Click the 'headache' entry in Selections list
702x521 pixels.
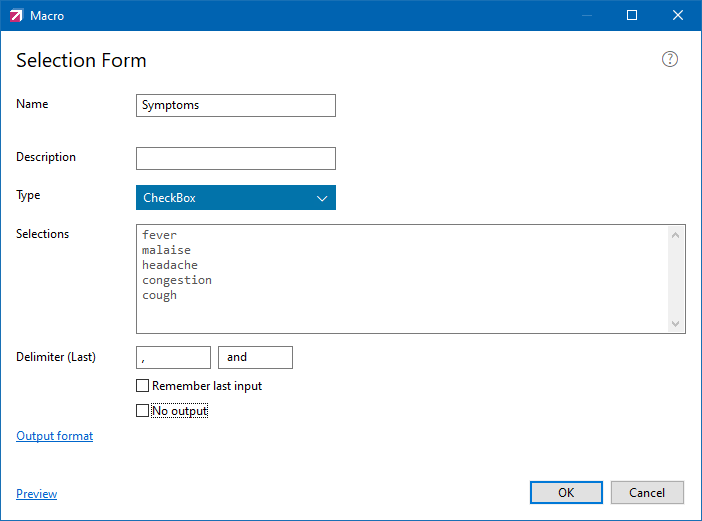pos(170,265)
